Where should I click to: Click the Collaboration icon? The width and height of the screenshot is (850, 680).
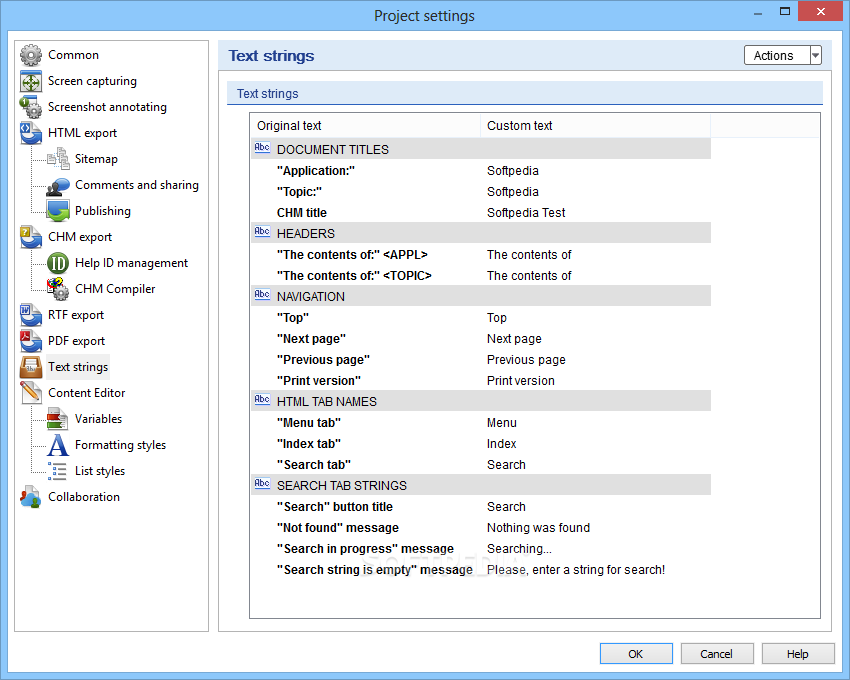(31, 497)
